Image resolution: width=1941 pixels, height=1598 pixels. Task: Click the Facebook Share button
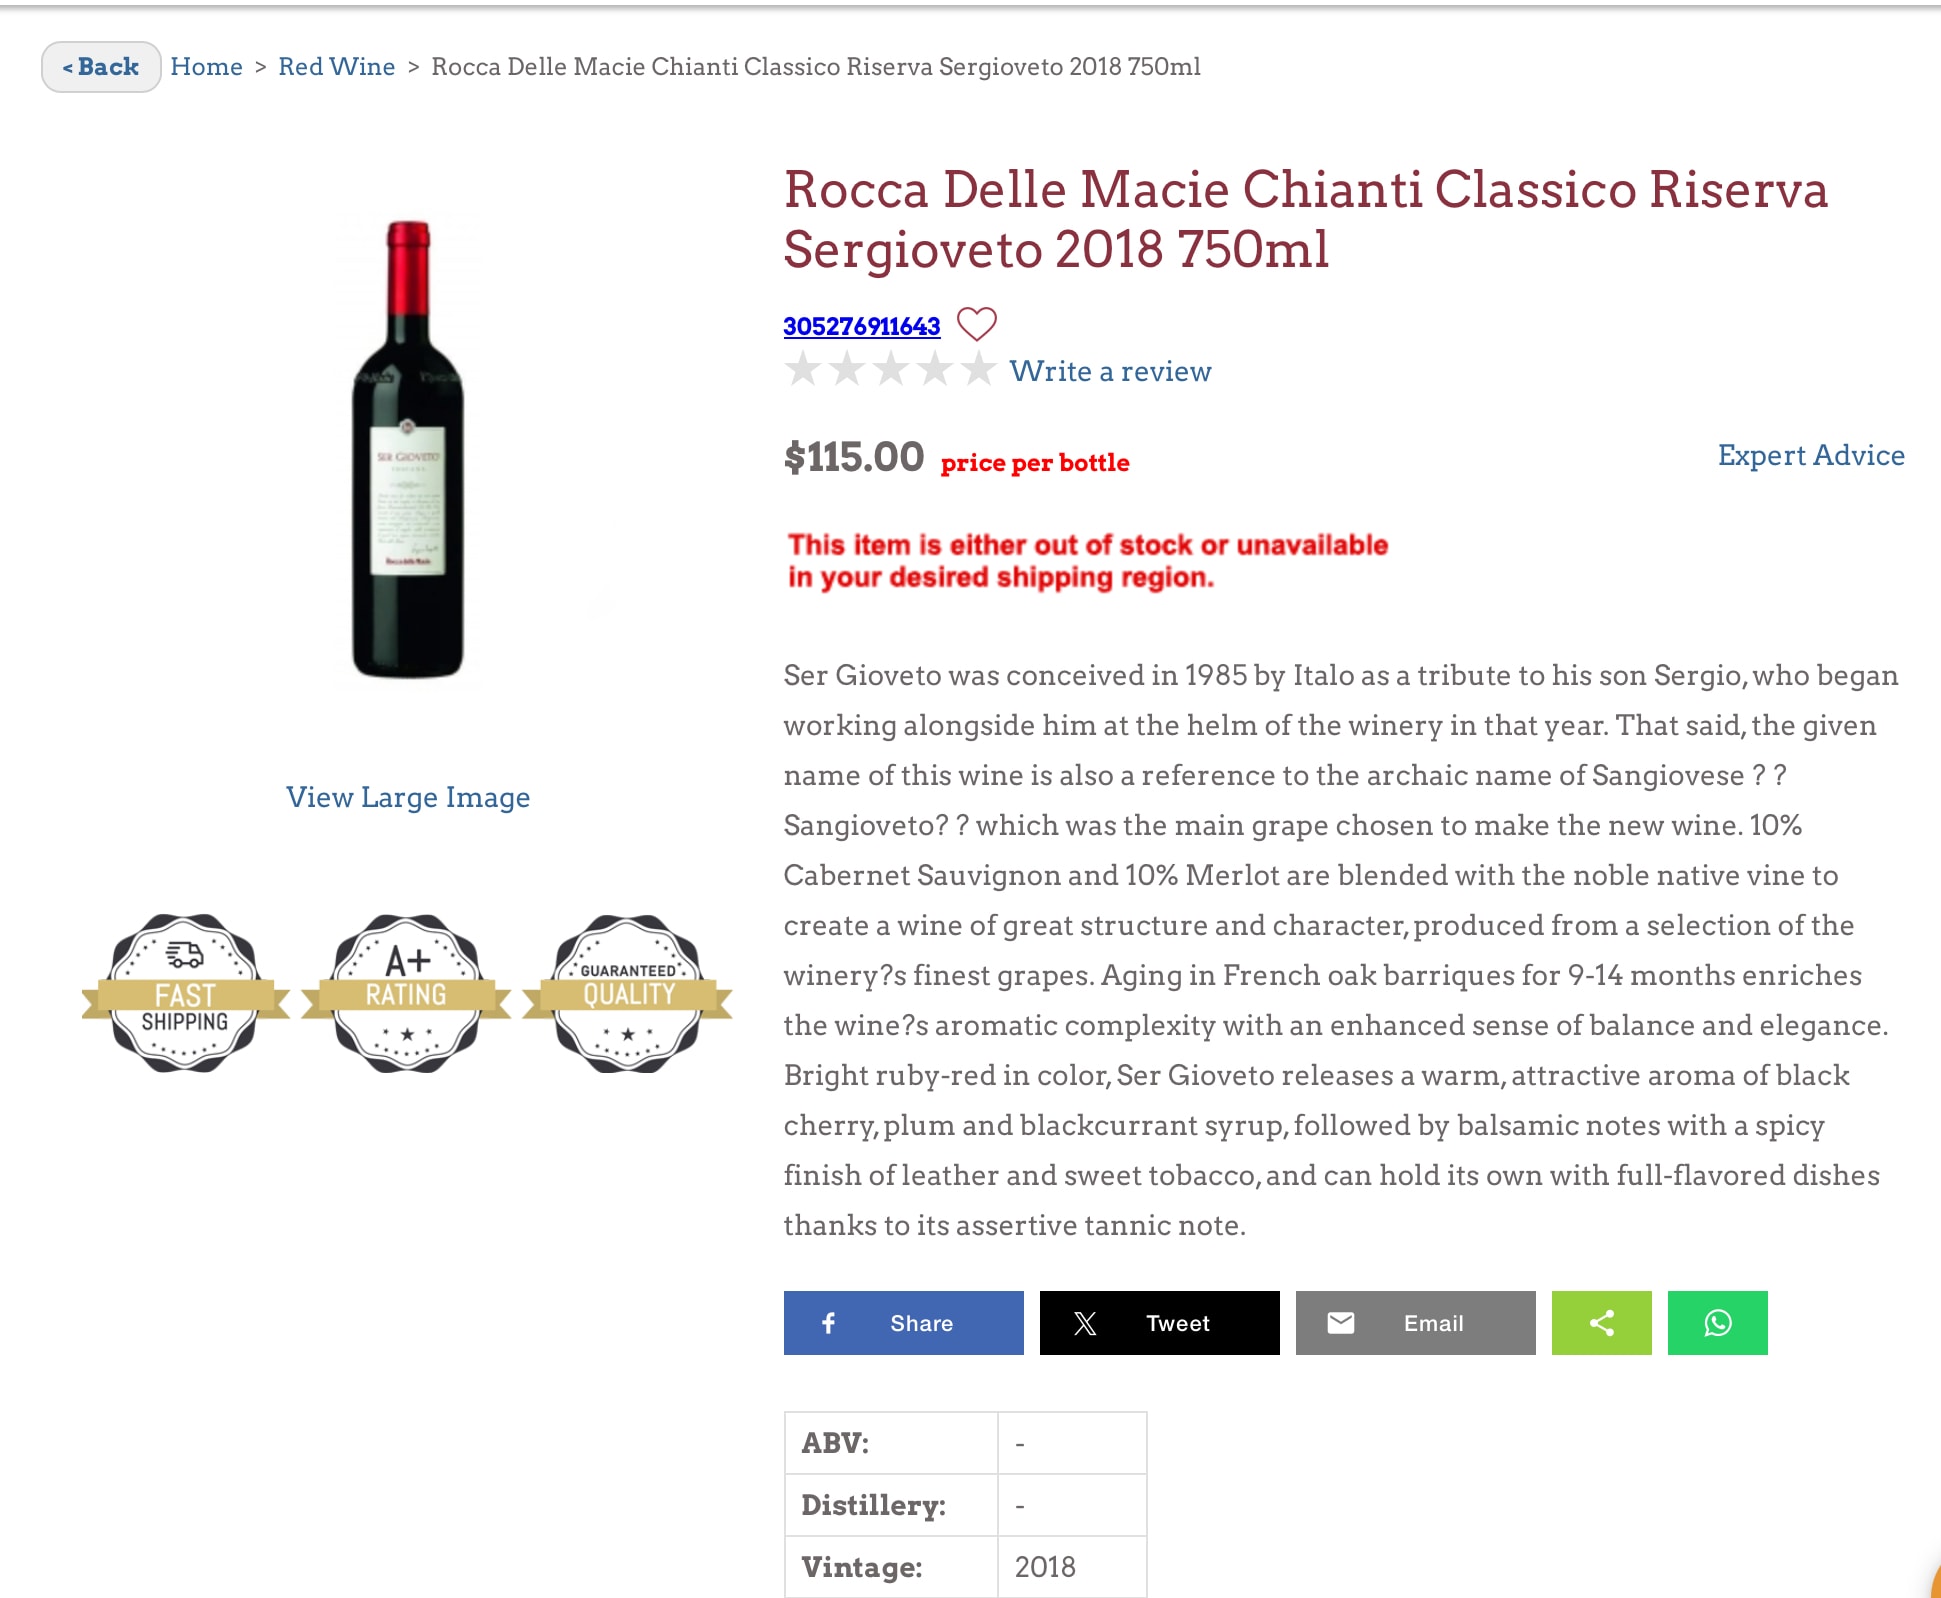coord(903,1322)
